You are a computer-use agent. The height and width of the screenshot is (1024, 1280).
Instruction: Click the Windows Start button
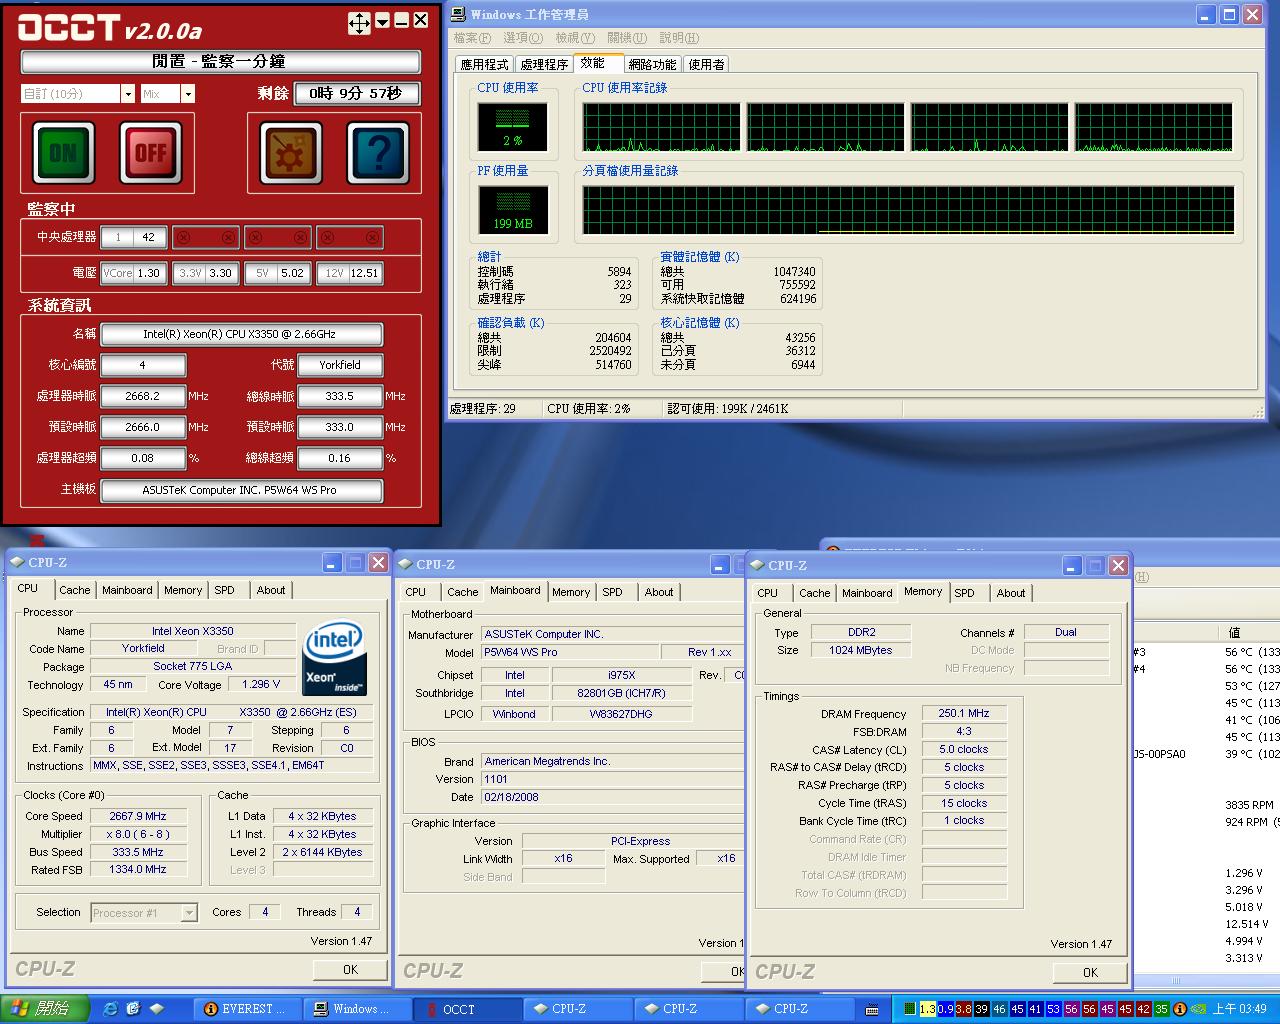click(x=45, y=1009)
